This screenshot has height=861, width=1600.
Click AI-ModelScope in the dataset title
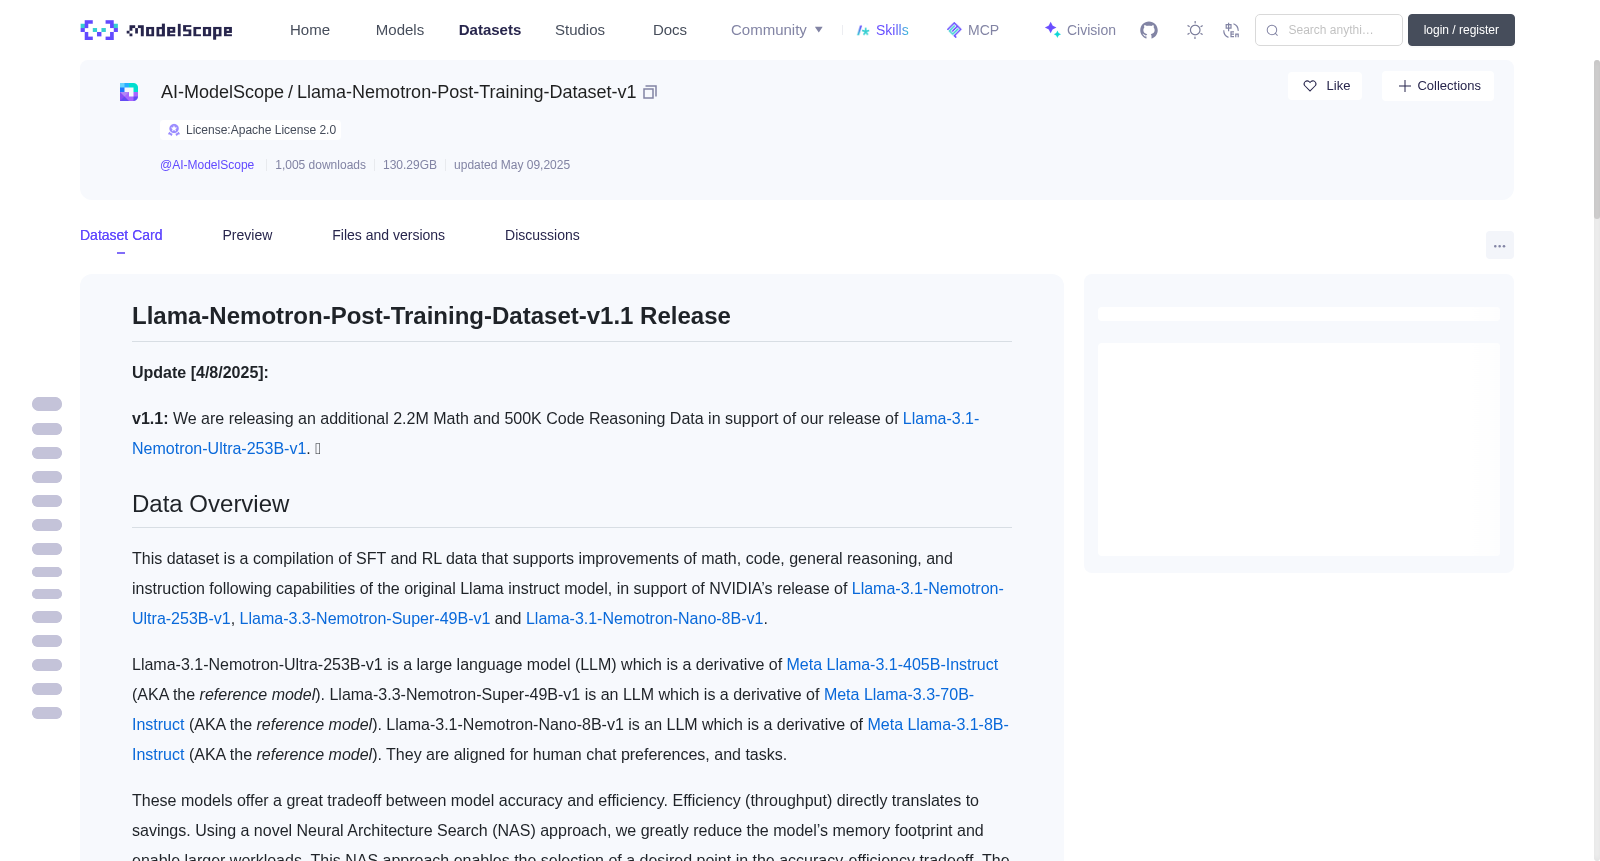pyautogui.click(x=222, y=92)
